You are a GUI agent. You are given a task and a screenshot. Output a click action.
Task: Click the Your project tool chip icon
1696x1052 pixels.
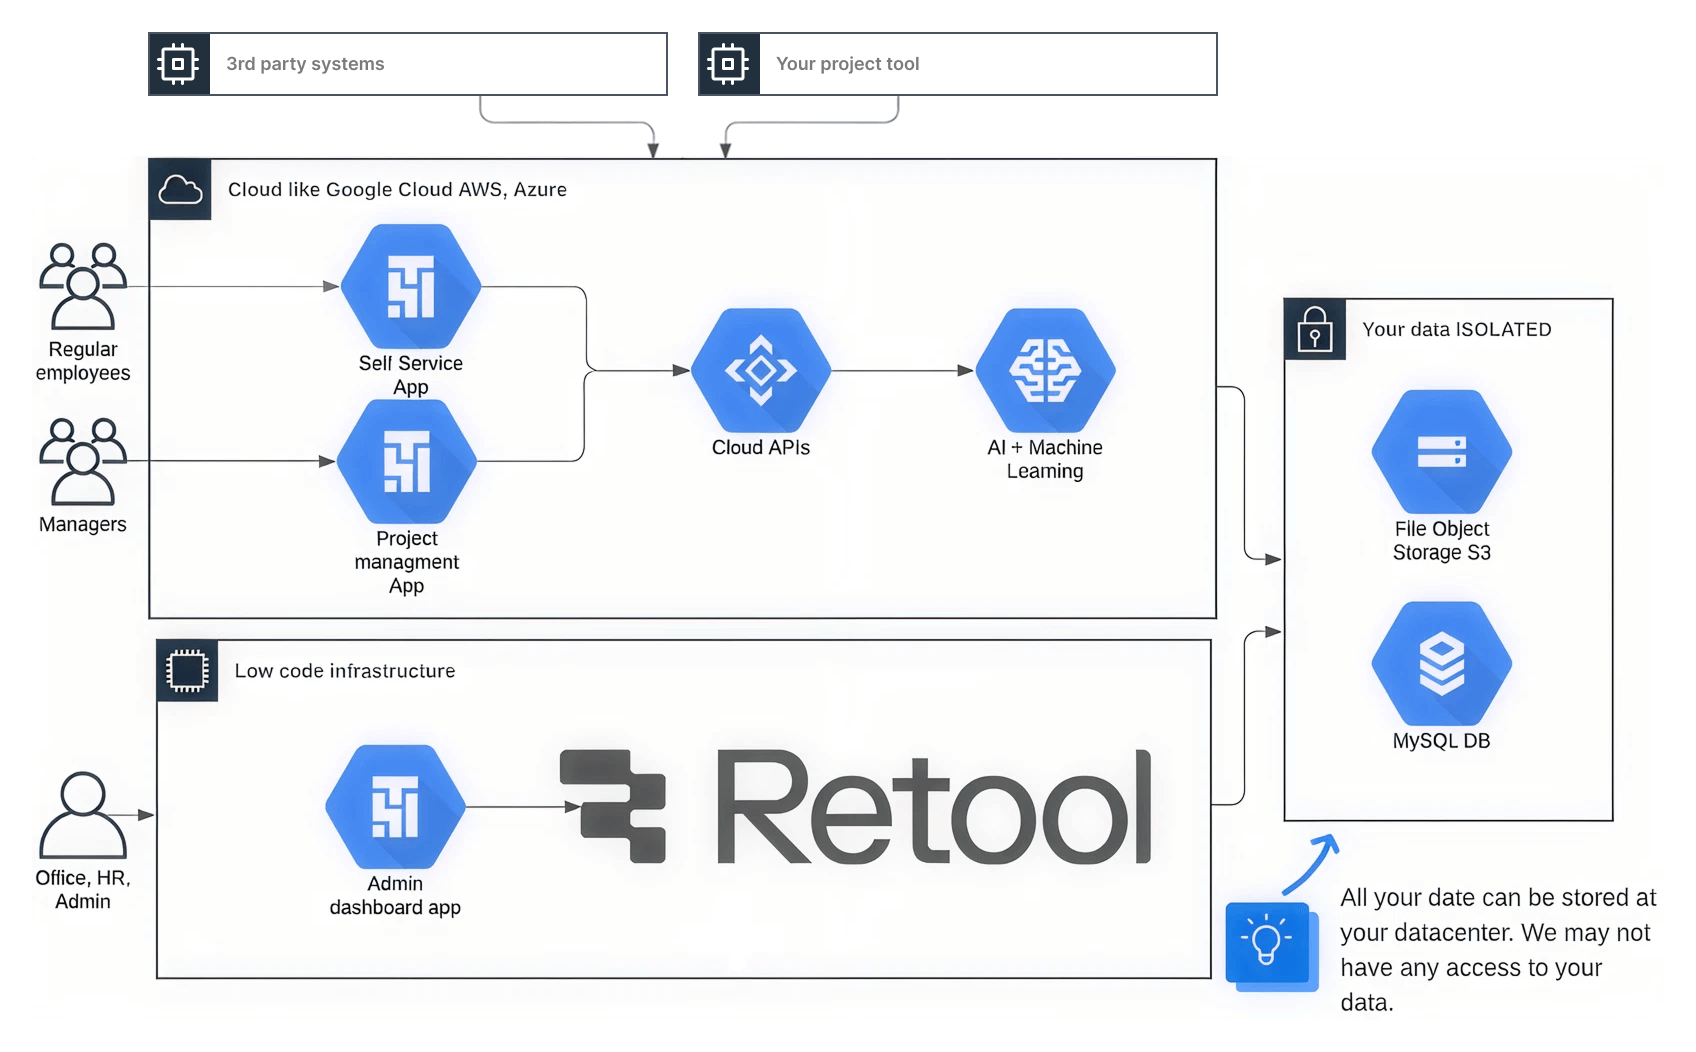coord(729,64)
